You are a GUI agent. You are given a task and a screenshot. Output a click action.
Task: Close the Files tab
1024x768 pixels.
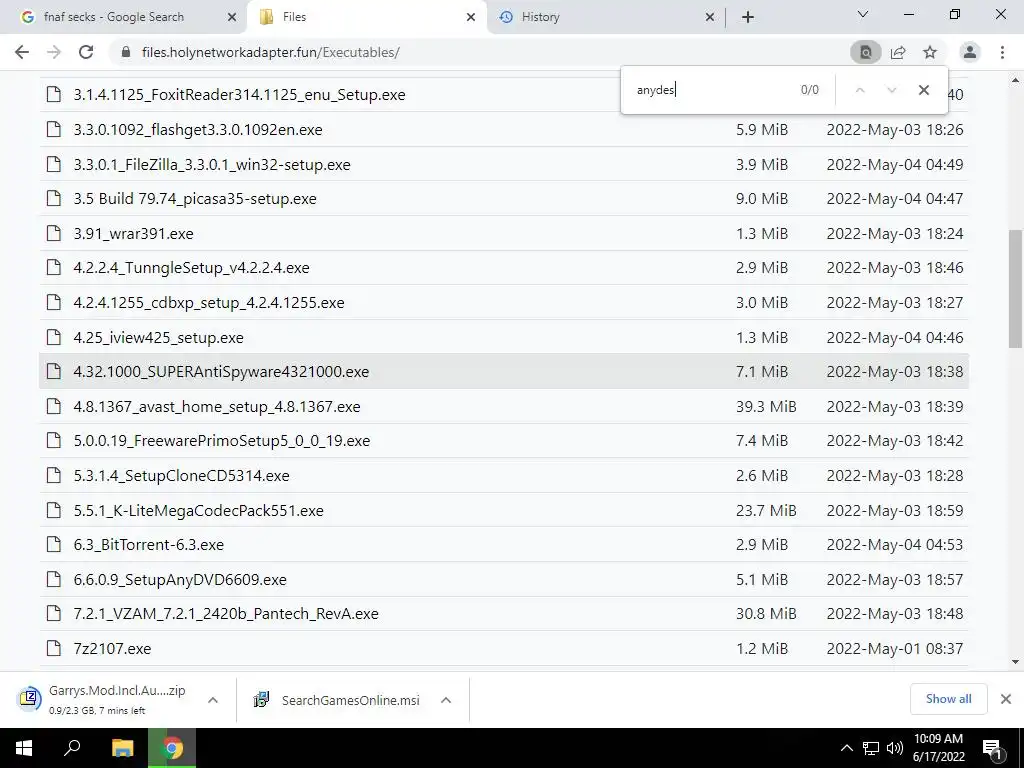pyautogui.click(x=471, y=18)
